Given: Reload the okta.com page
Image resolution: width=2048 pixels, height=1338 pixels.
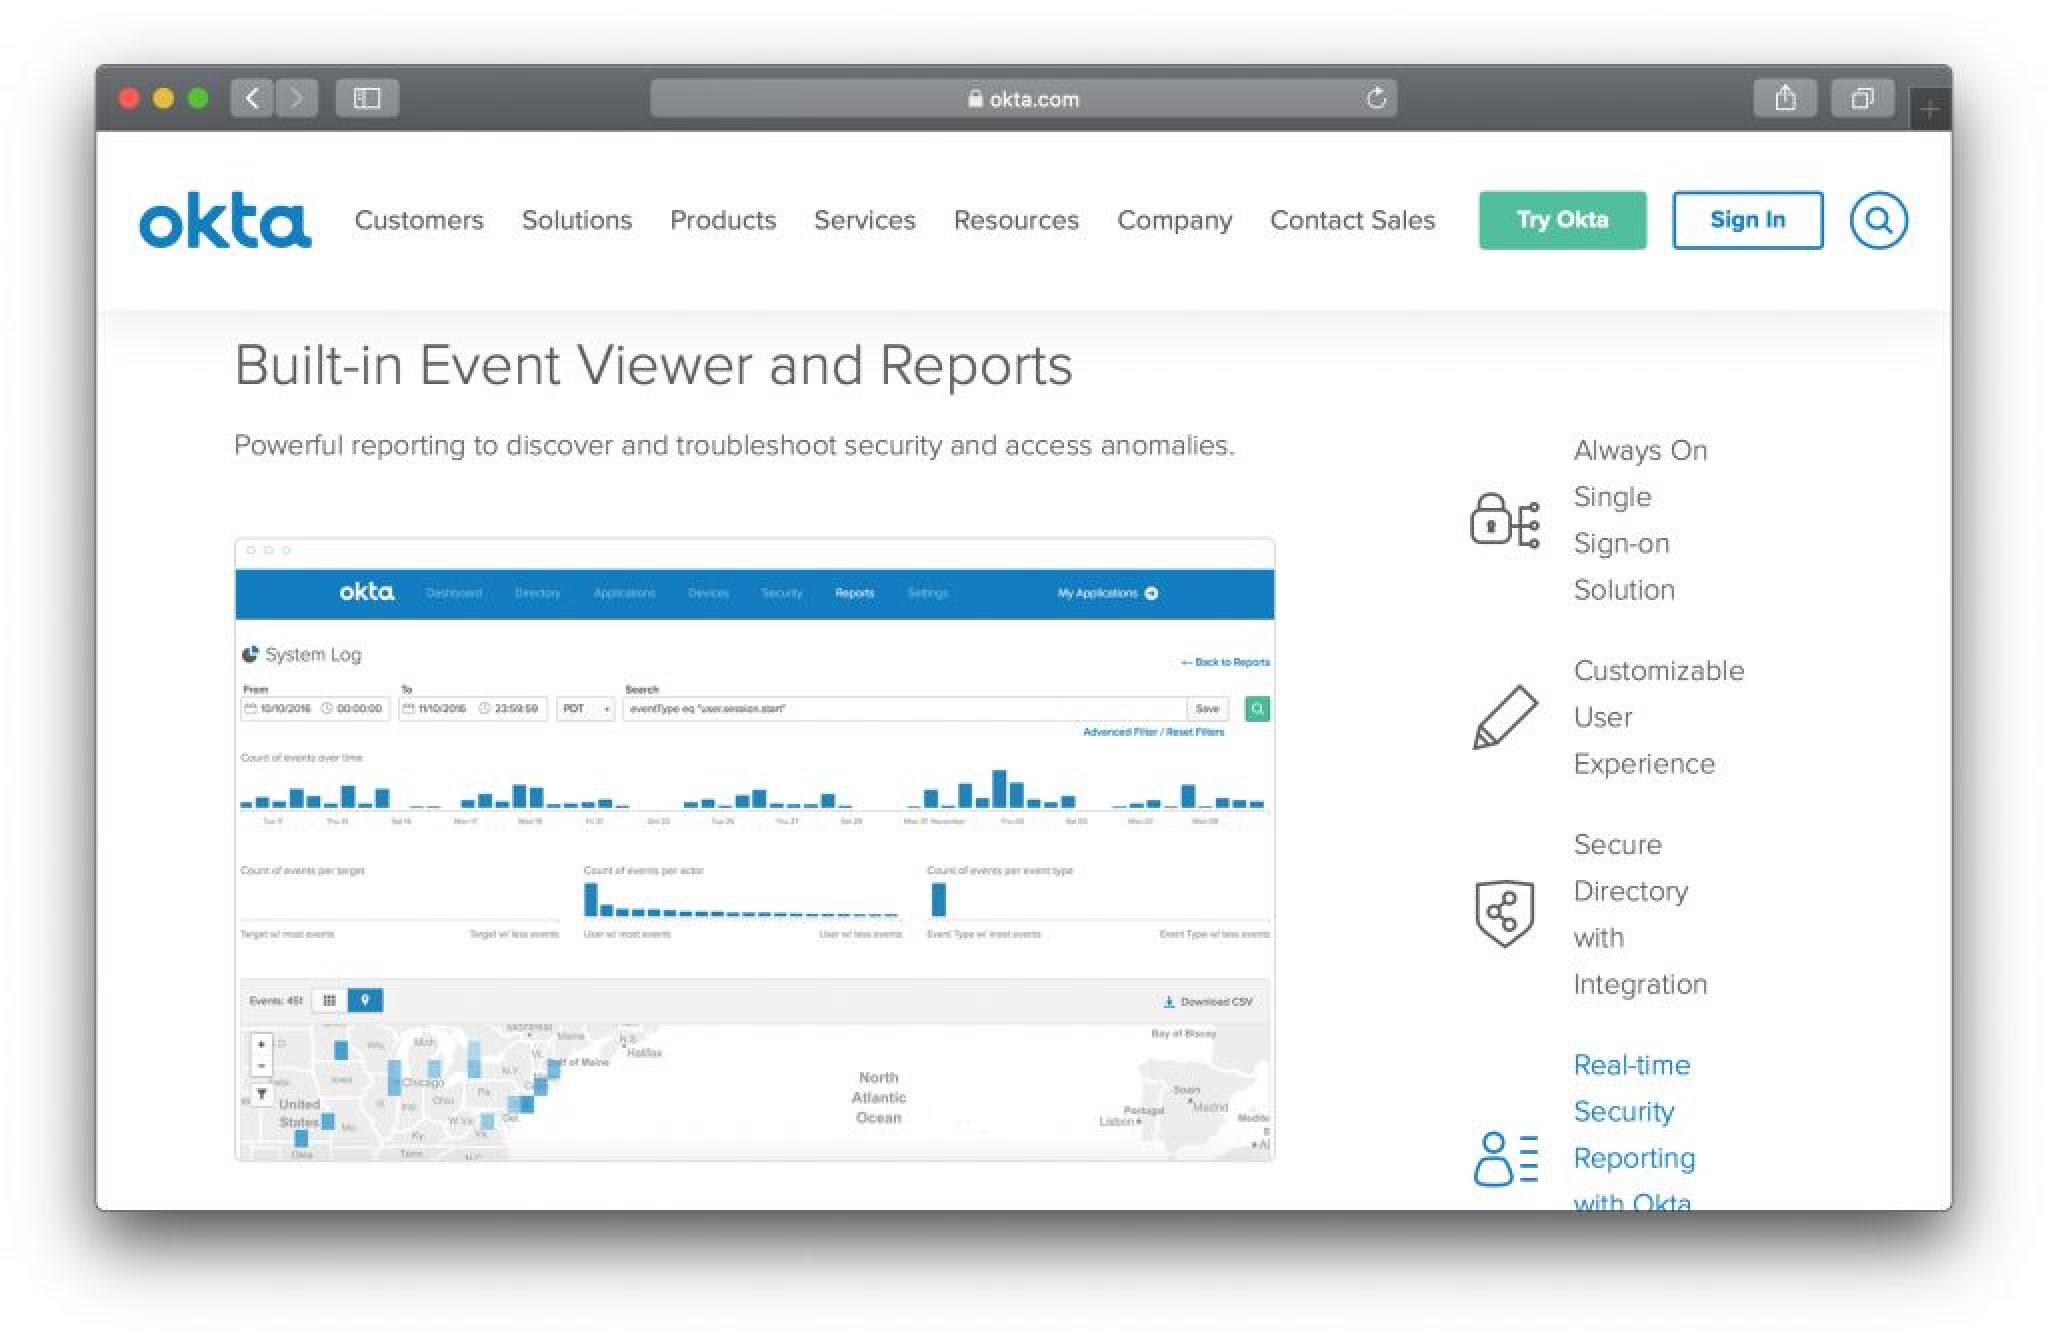Looking at the screenshot, I should (1376, 98).
